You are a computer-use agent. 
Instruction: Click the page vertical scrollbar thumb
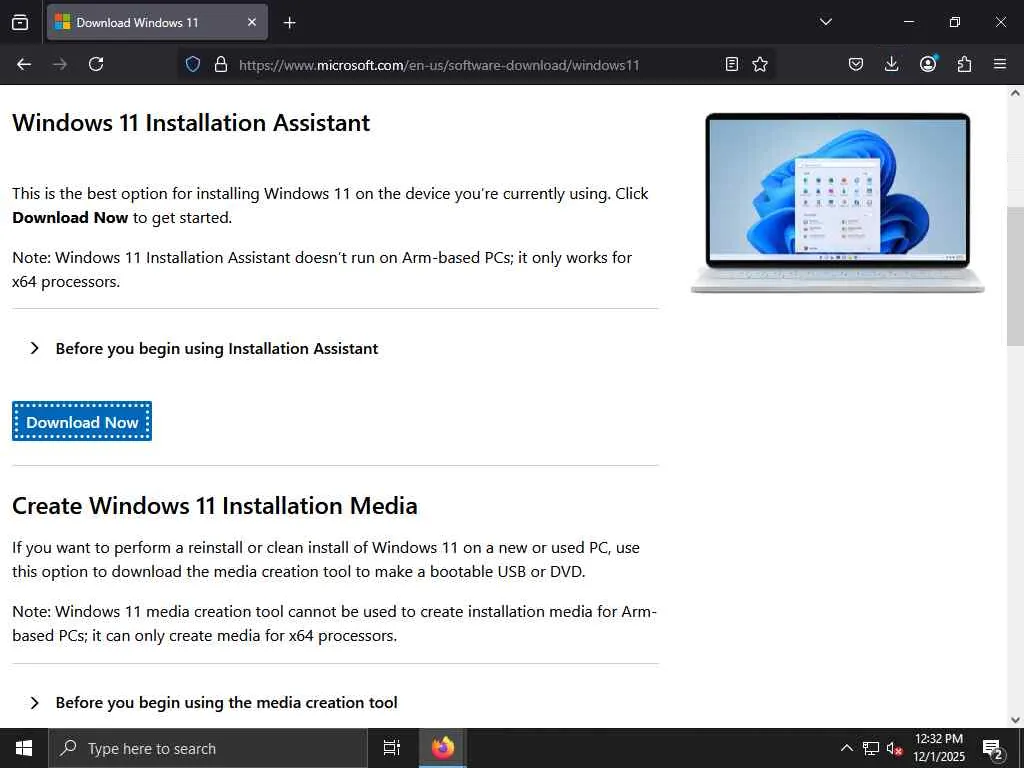(x=1015, y=276)
